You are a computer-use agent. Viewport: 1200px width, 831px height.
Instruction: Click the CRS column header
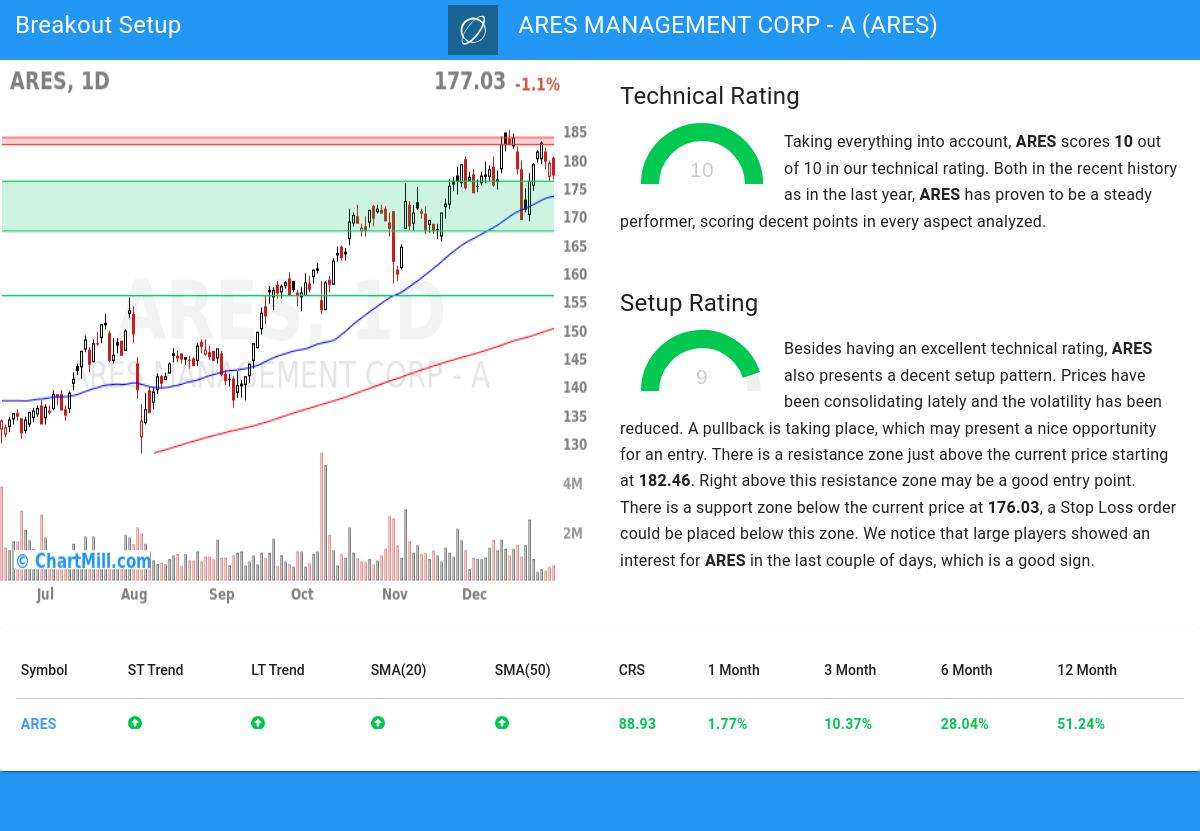(x=632, y=670)
